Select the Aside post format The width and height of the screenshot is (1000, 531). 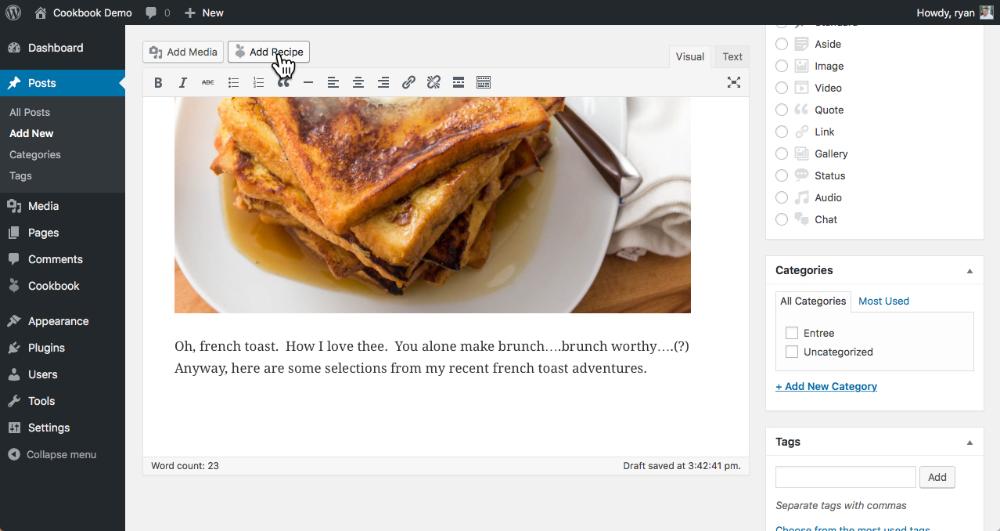pos(781,44)
